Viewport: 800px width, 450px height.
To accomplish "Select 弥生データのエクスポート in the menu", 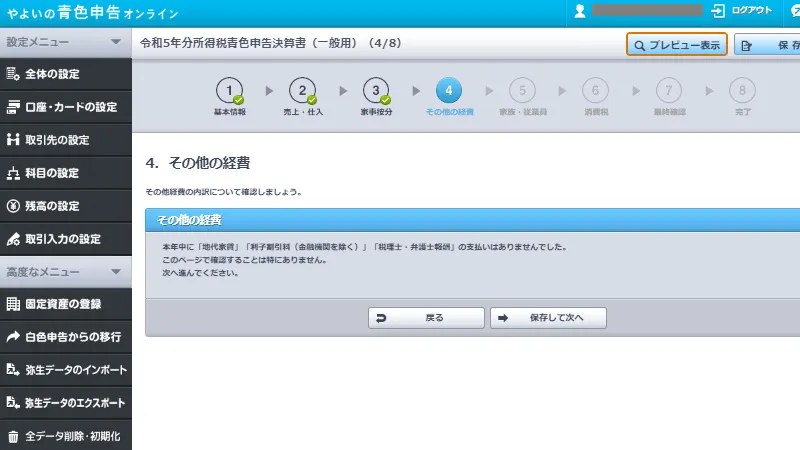I will 66,403.
